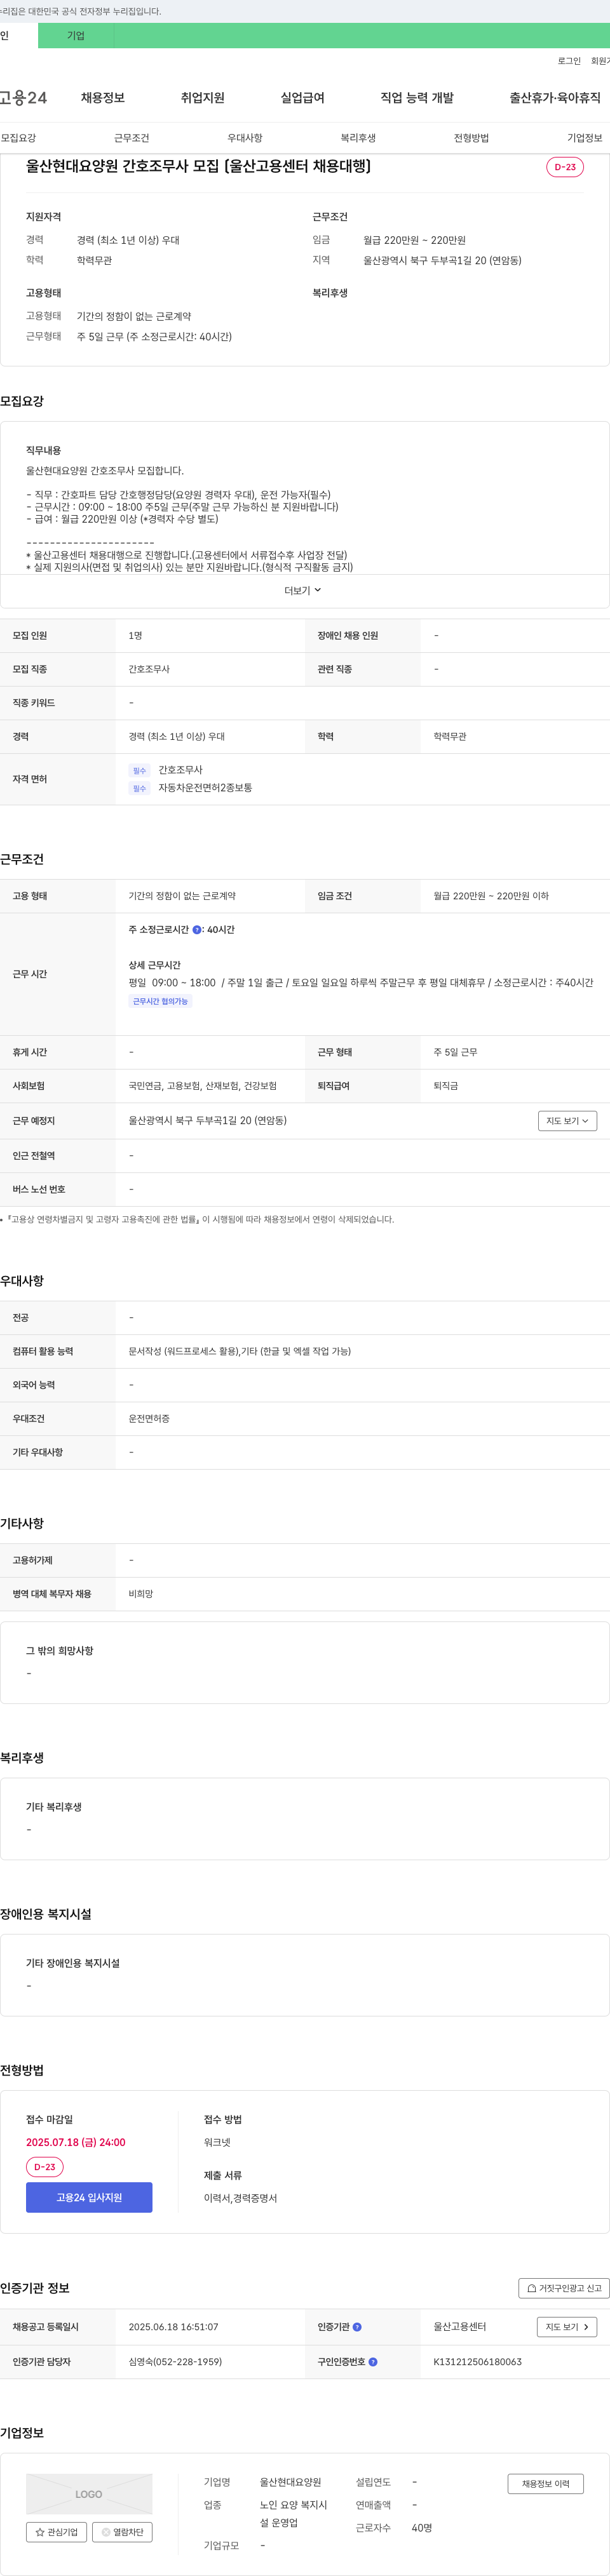Click 우대조건 value 운전면허증
Screen dimensions: 610x2576
(x=149, y=1419)
